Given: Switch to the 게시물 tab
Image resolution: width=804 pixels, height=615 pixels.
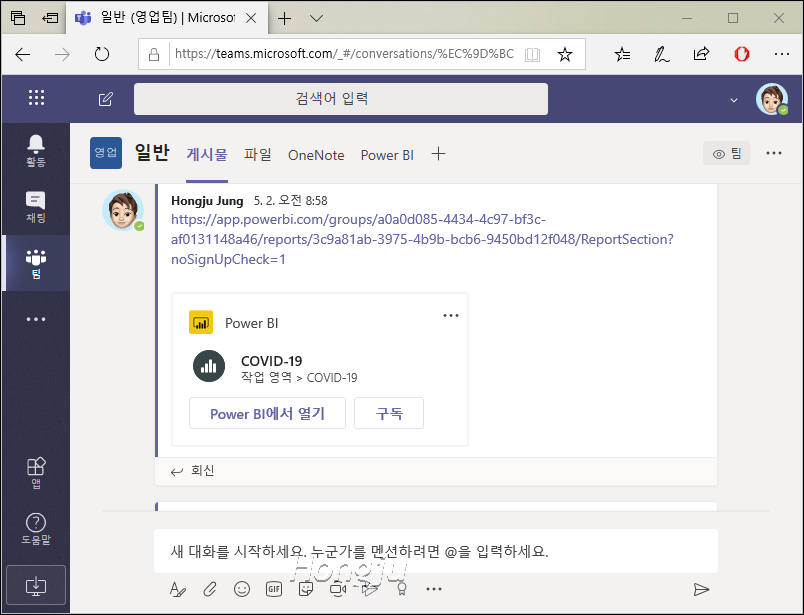Looking at the screenshot, I should (x=207, y=154).
